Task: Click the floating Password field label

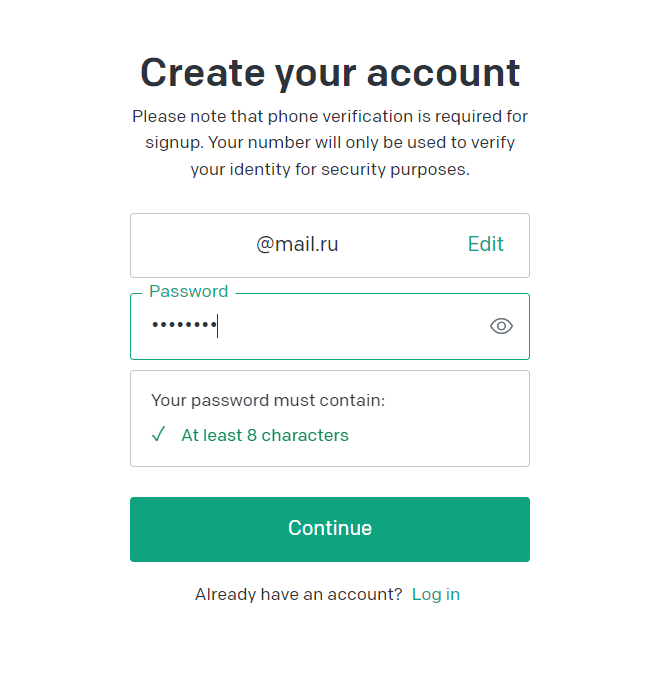Action: point(189,291)
